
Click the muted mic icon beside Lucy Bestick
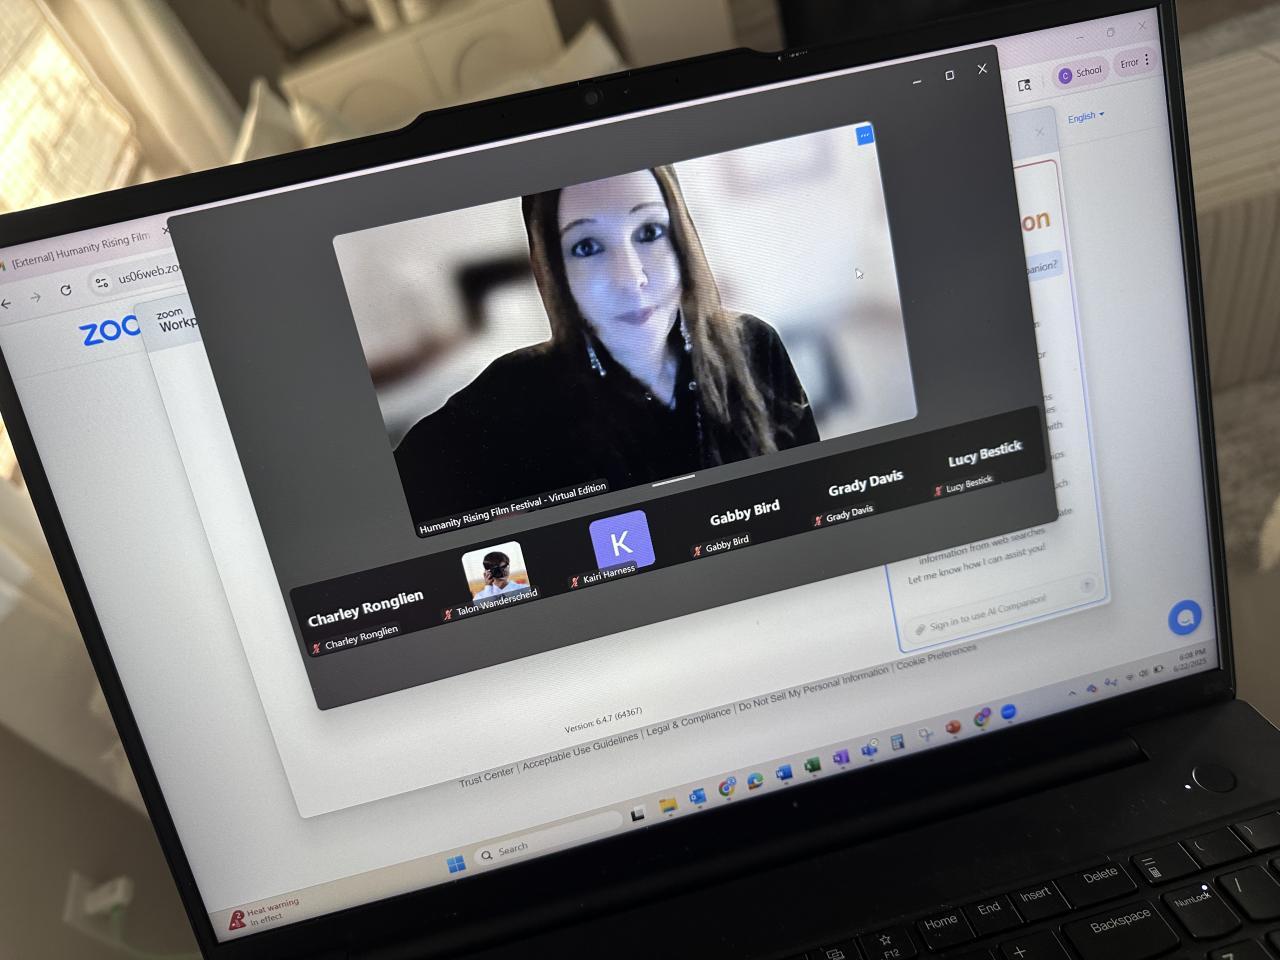point(938,490)
